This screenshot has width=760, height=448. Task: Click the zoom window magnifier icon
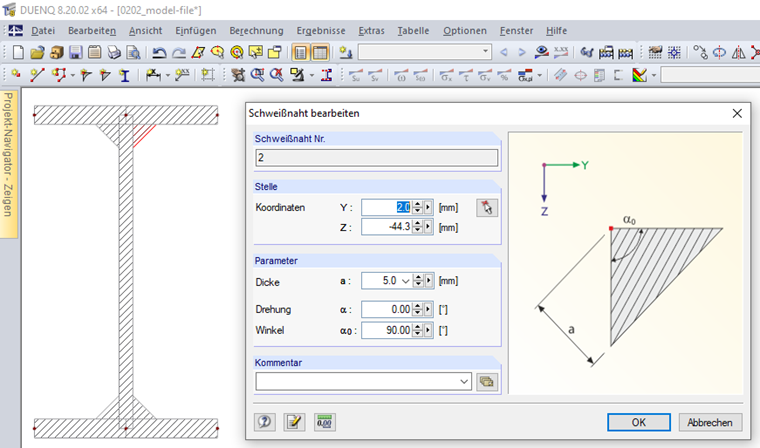[x=257, y=75]
